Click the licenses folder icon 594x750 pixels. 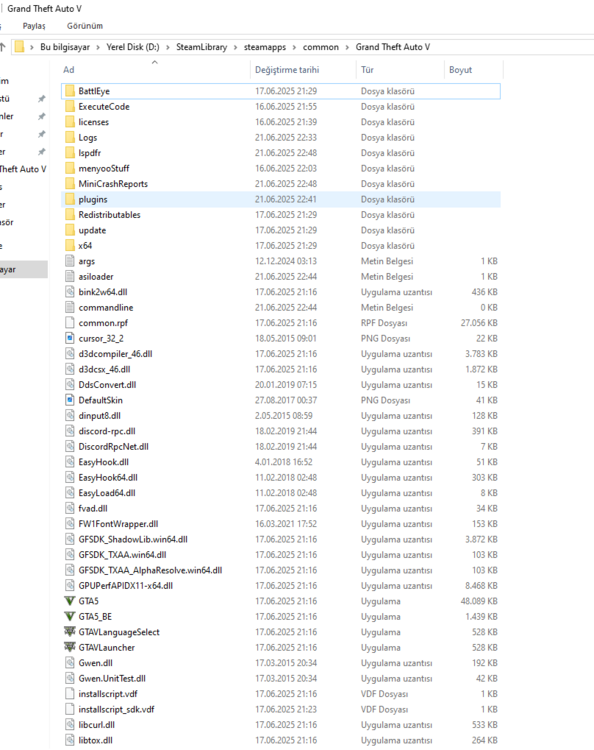point(70,122)
